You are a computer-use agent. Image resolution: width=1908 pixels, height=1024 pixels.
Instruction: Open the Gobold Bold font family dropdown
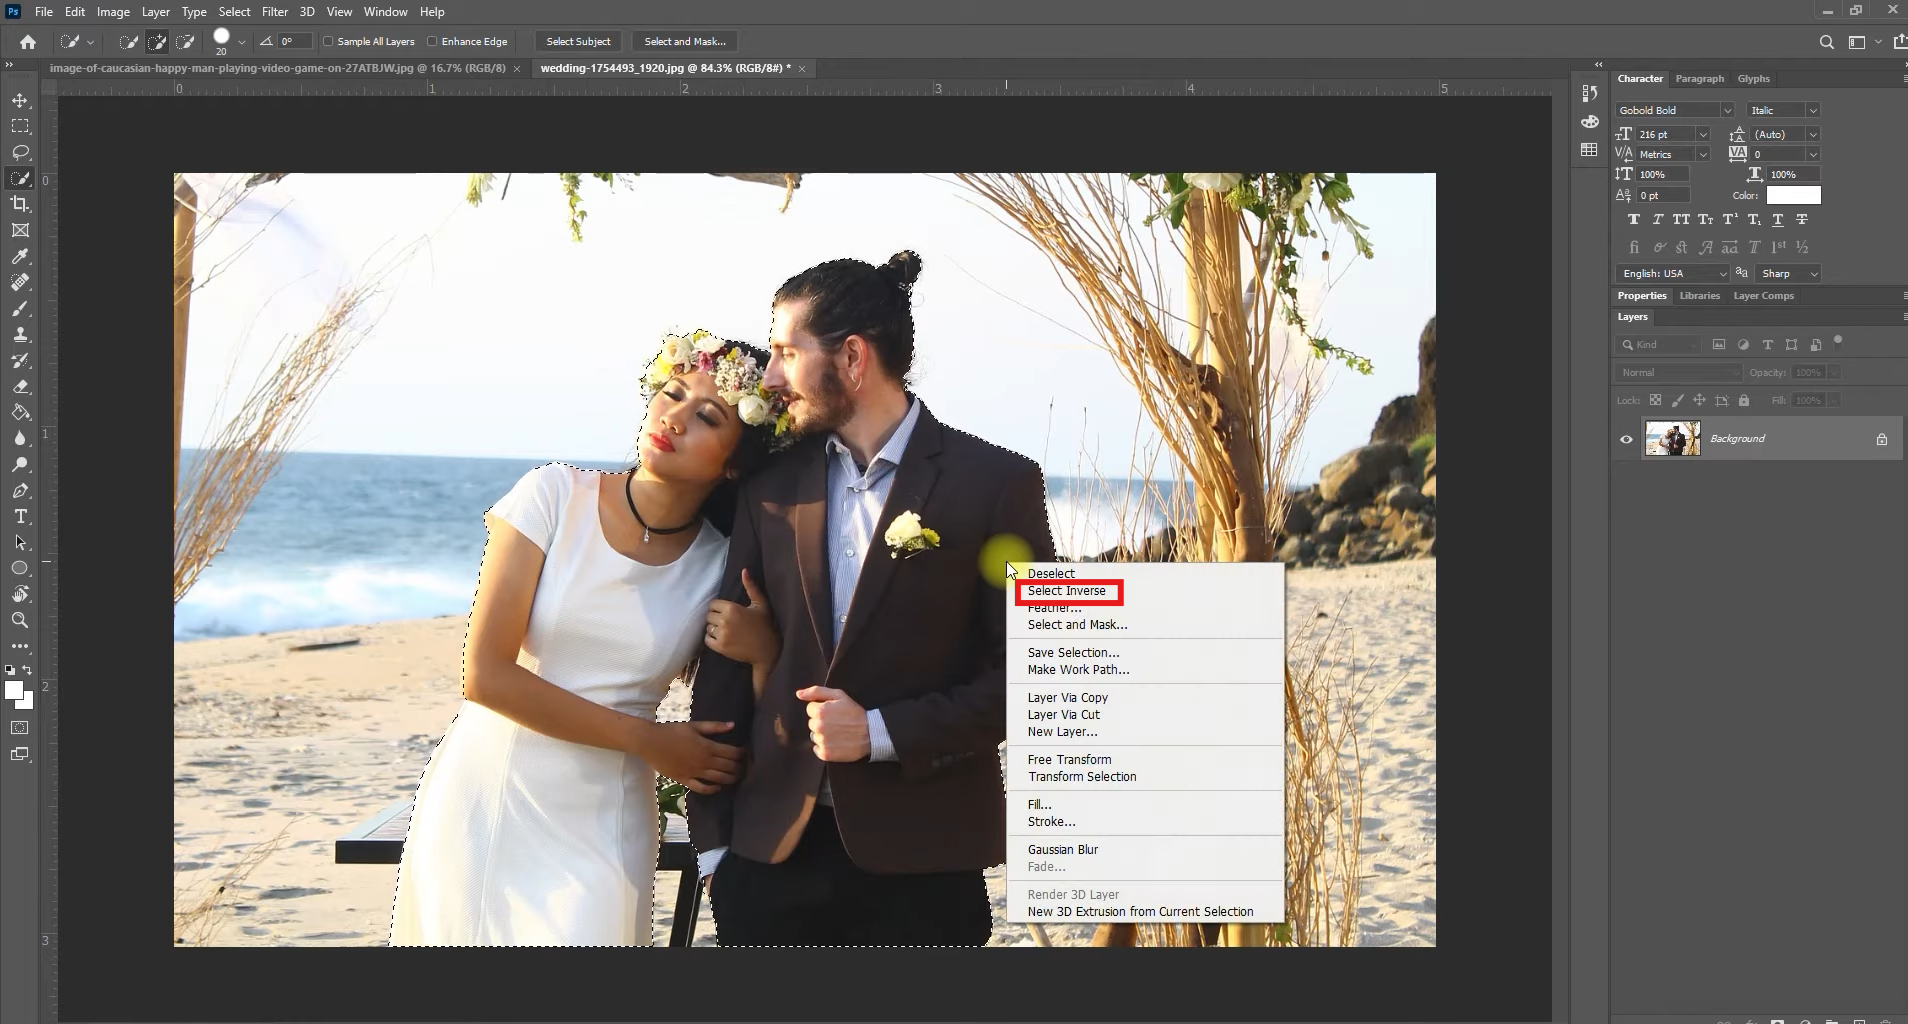coord(1726,110)
